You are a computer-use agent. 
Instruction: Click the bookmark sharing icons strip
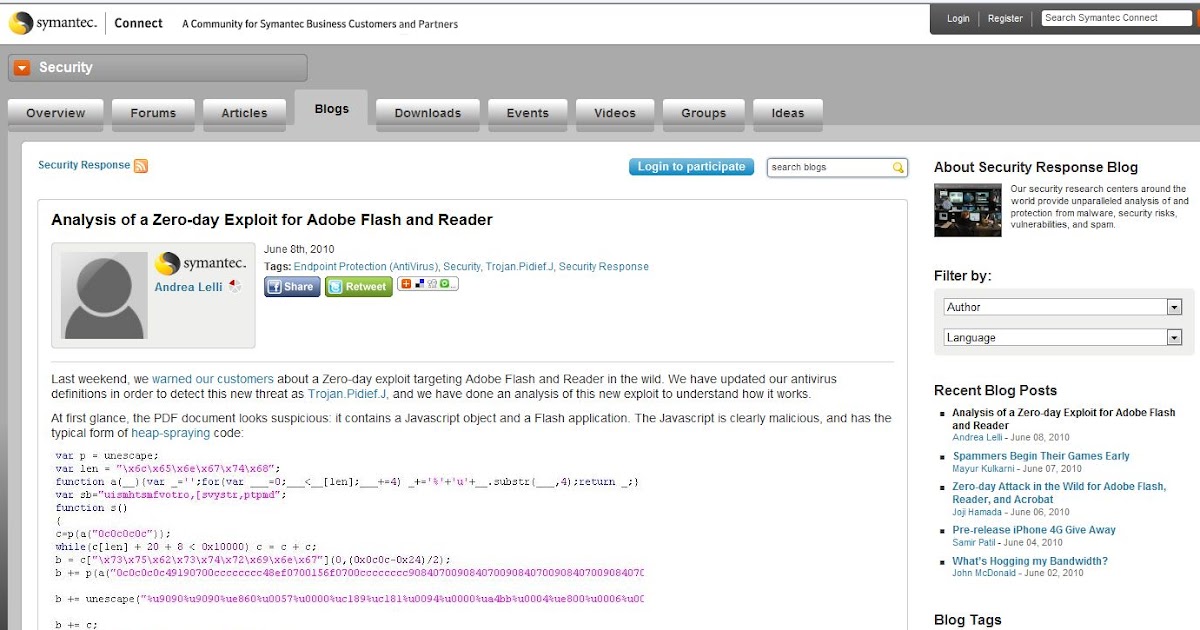[428, 284]
